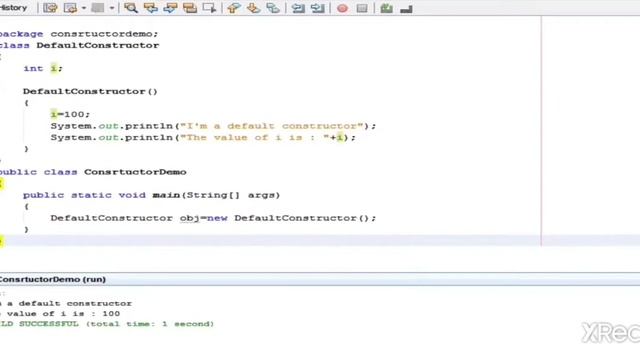This screenshot has height=360, width=640.
Task: Click the Back navigation icon
Action: pyautogui.click(x=71, y=8)
